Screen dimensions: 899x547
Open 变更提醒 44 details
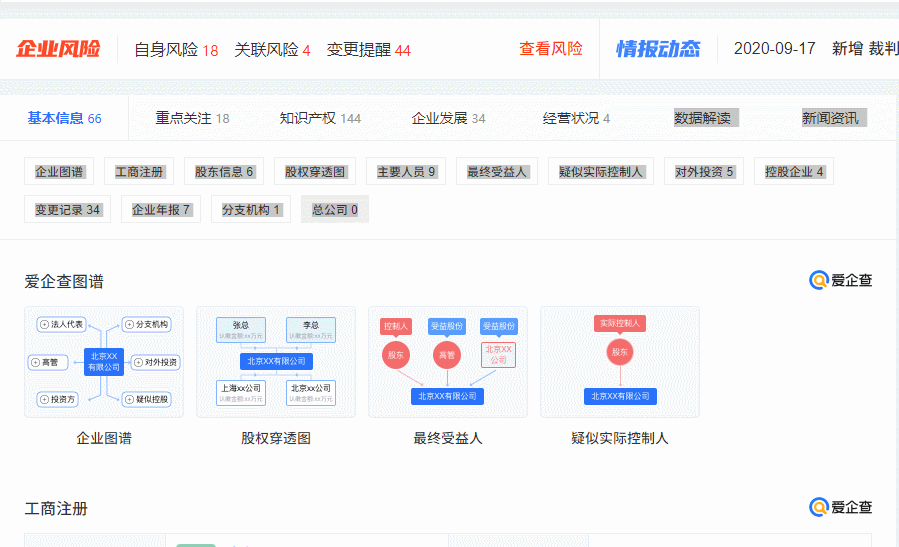[369, 50]
